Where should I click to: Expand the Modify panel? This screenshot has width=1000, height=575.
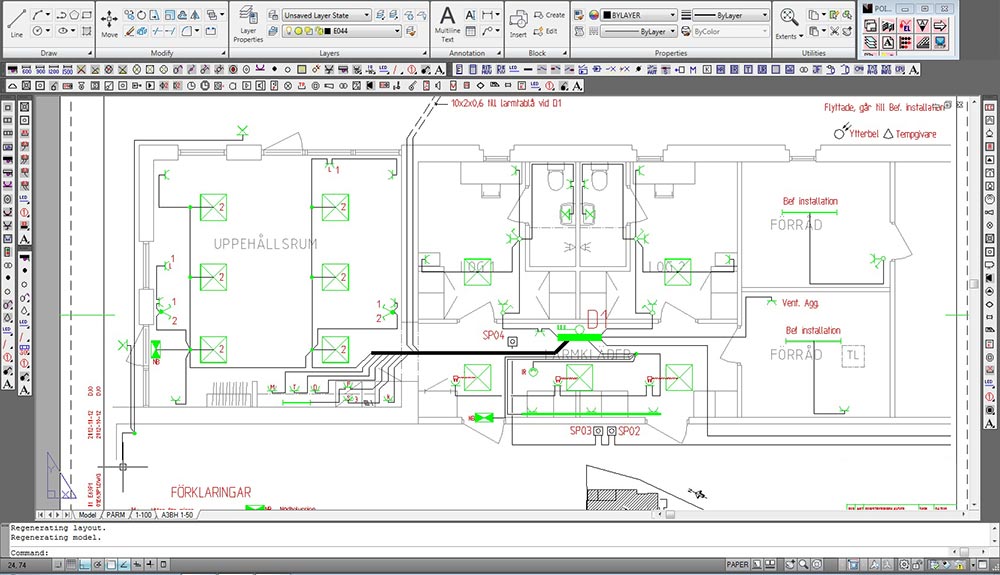[x=223, y=53]
